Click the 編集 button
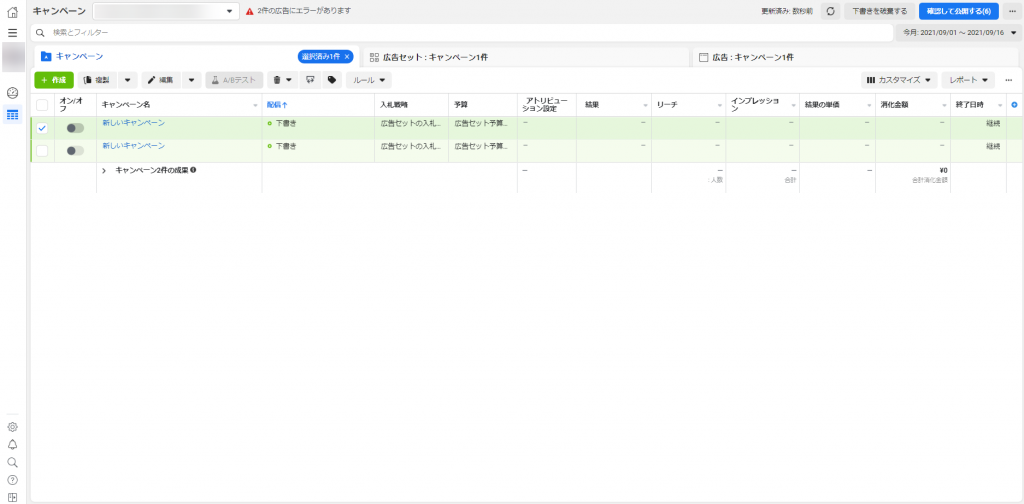This screenshot has height=504, width=1024. (x=161, y=80)
